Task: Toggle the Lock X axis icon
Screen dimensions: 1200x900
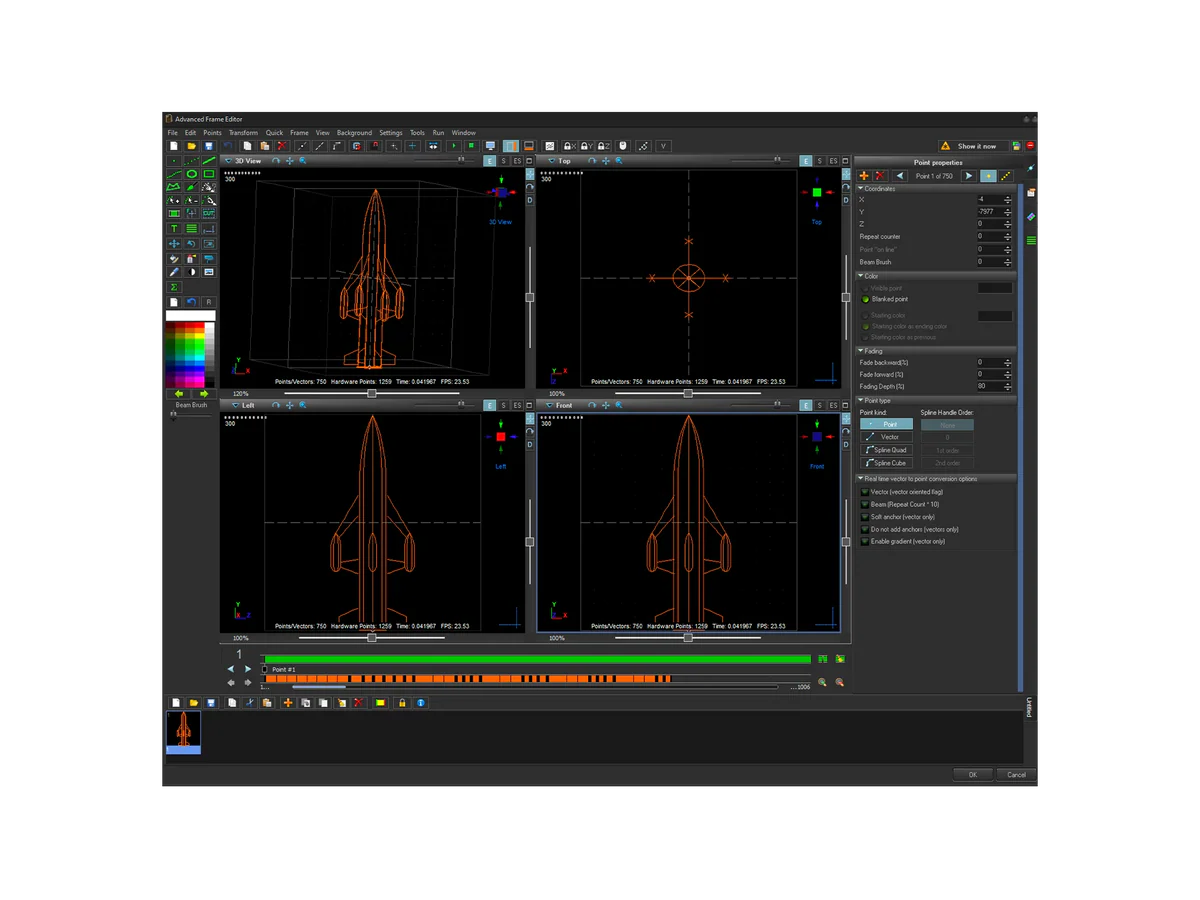Action: point(569,146)
